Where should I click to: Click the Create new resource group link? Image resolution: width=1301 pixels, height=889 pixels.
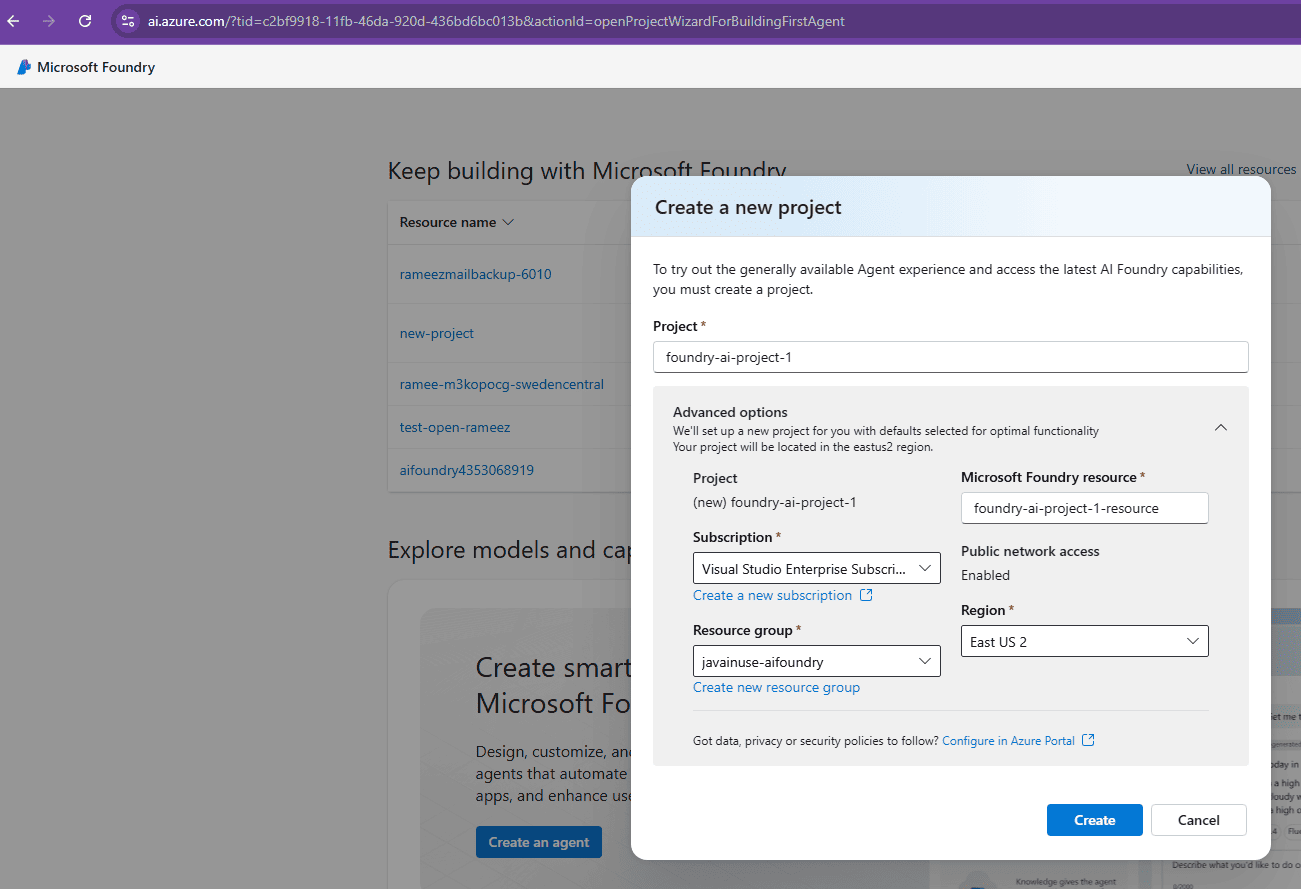pos(776,687)
